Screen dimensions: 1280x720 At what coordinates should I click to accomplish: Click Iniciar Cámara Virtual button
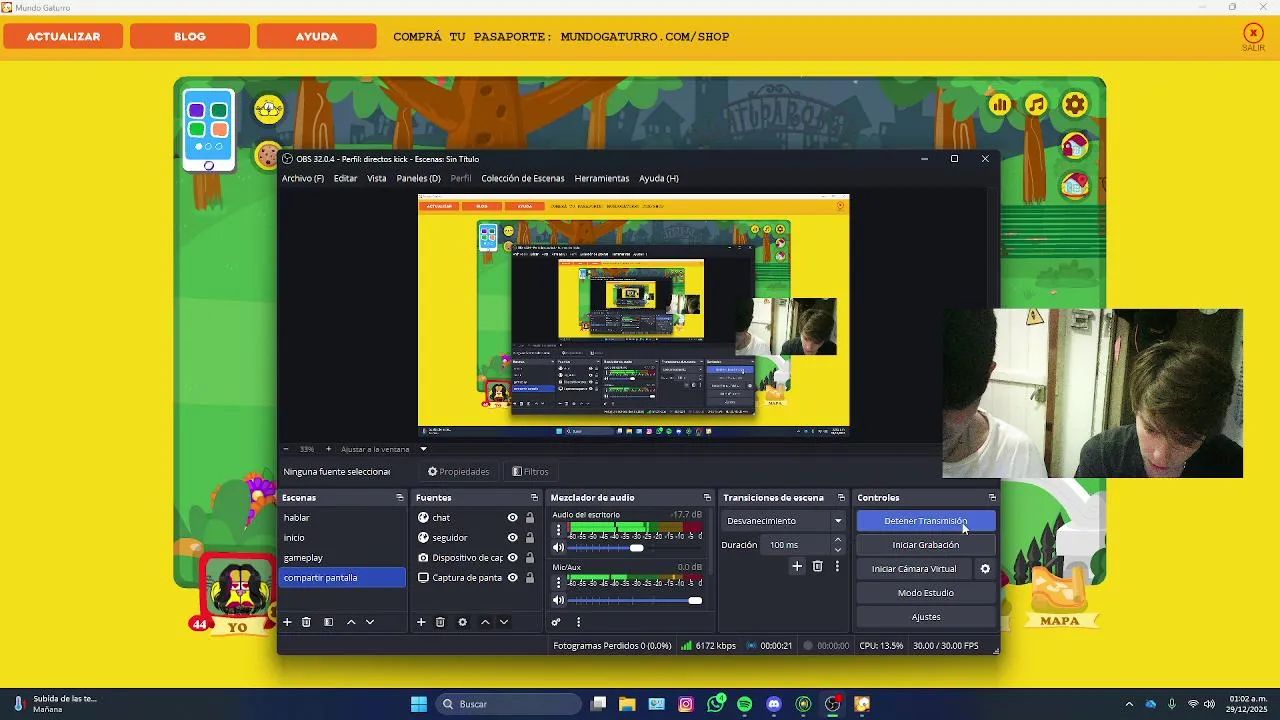914,569
